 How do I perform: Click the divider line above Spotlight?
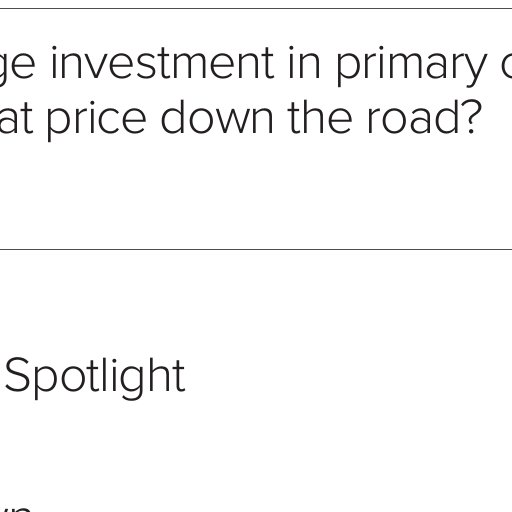(x=256, y=249)
